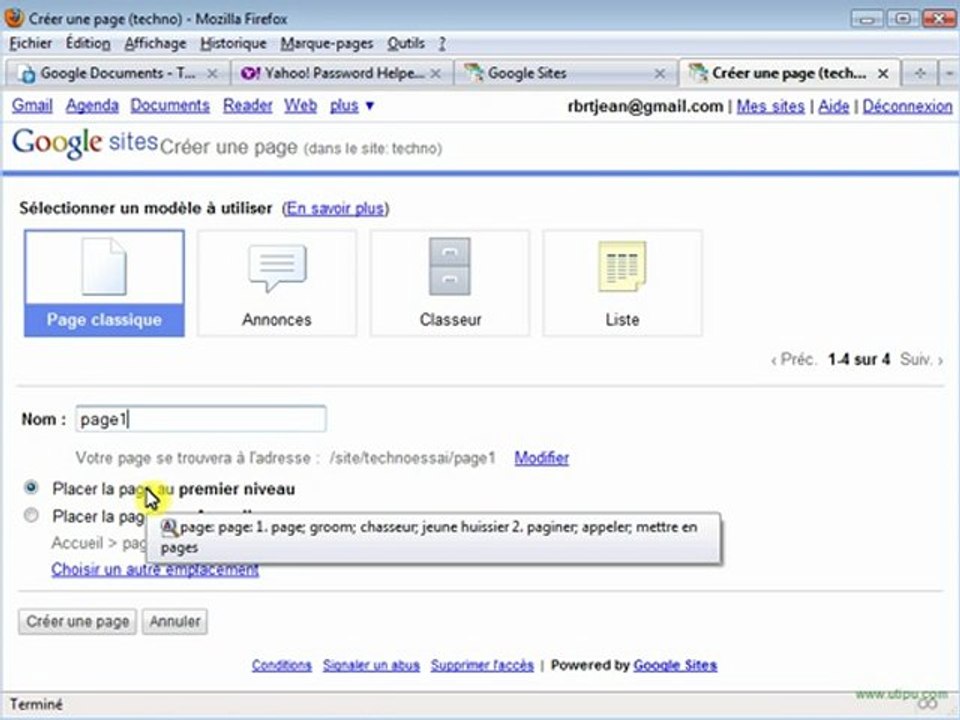Click the Nom text field
Image resolution: width=960 pixels, height=720 pixels.
tap(201, 419)
